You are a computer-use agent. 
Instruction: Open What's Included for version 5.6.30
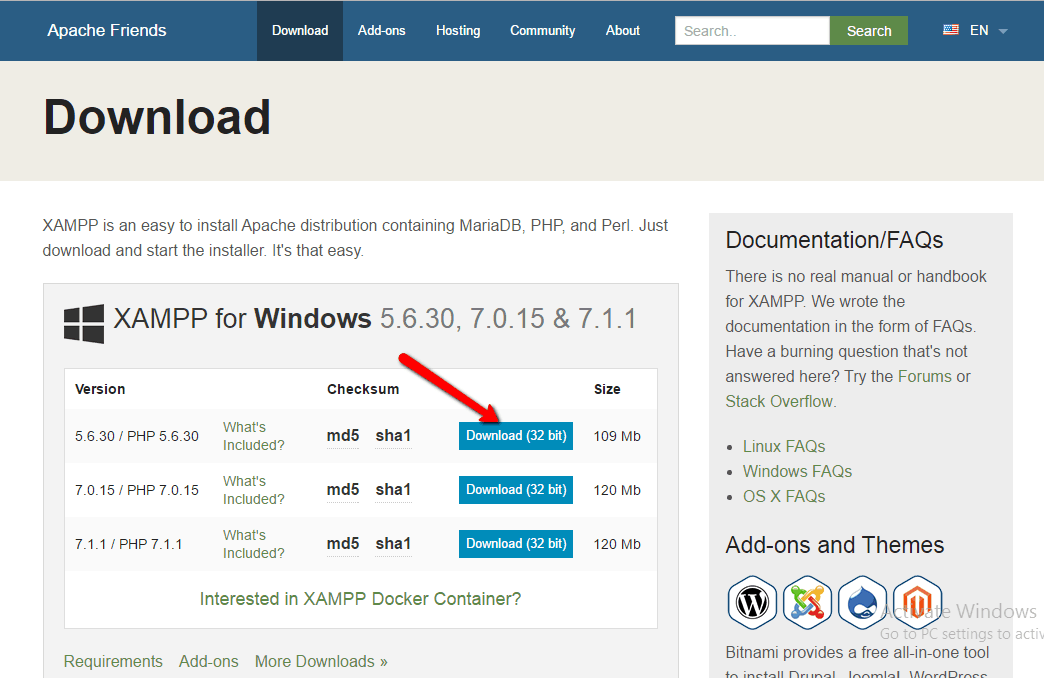254,436
